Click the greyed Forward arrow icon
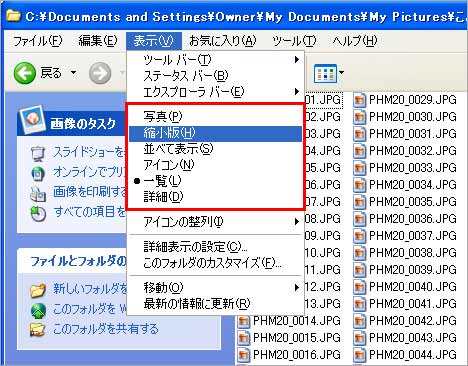 pos(100,73)
